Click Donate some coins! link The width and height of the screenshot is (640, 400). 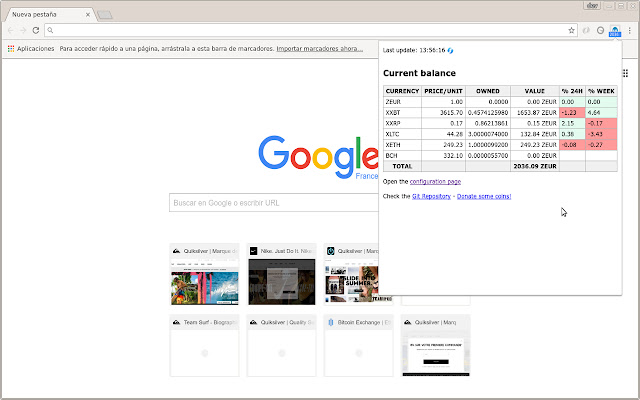(x=484, y=196)
